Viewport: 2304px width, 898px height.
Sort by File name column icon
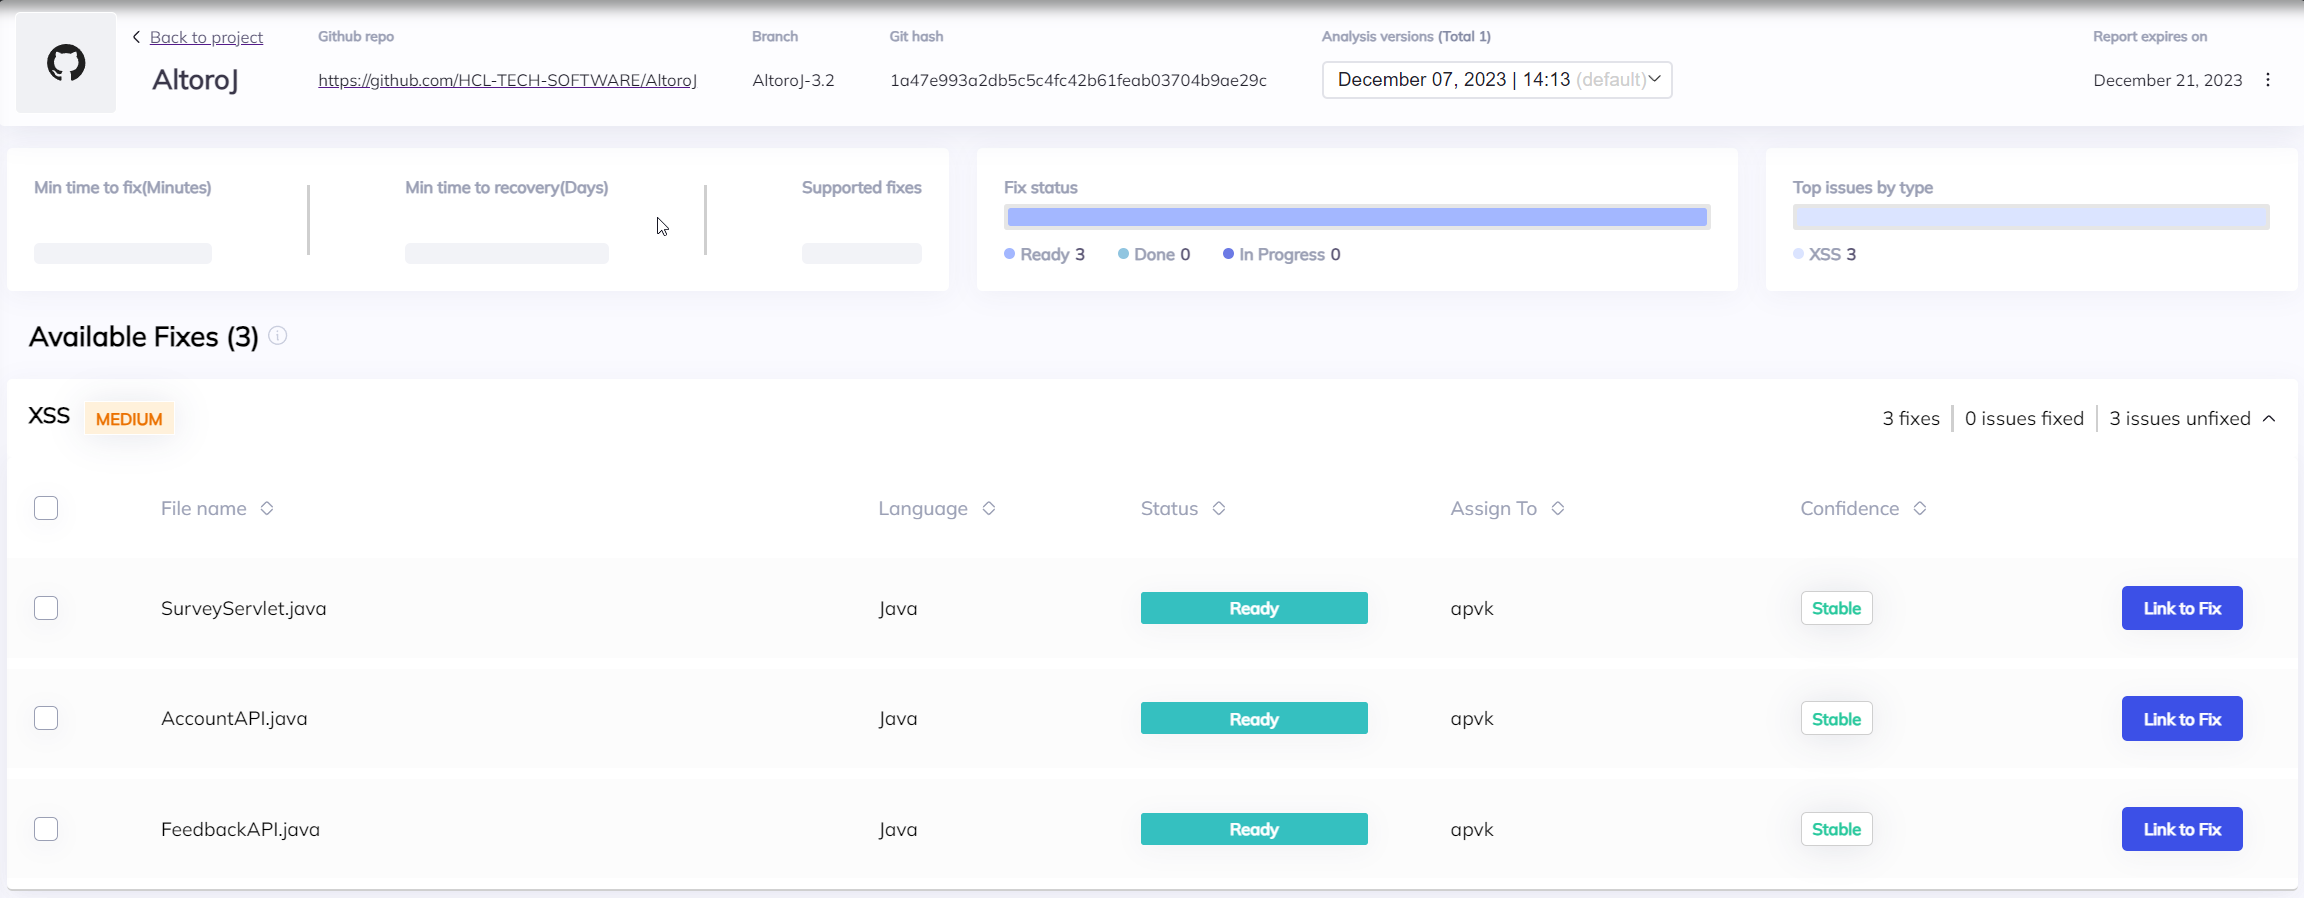coord(267,508)
